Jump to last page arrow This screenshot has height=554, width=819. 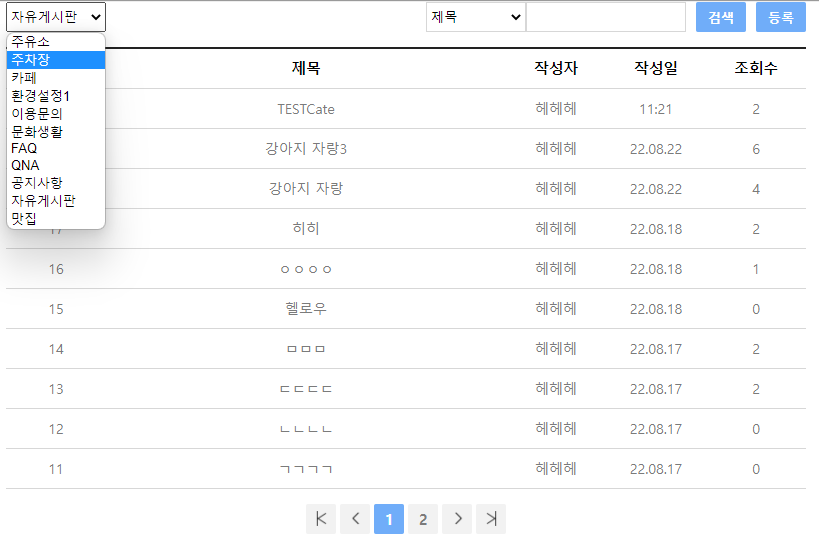[491, 518]
